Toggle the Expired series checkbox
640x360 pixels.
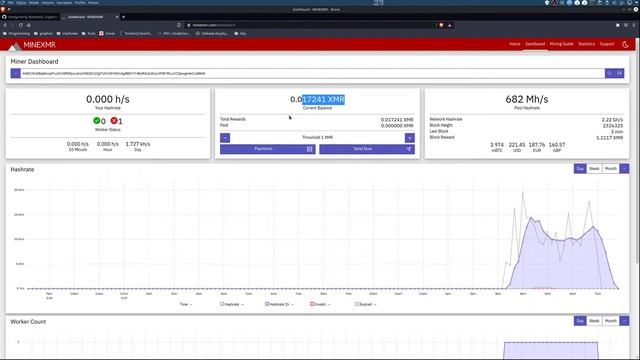(x=357, y=304)
